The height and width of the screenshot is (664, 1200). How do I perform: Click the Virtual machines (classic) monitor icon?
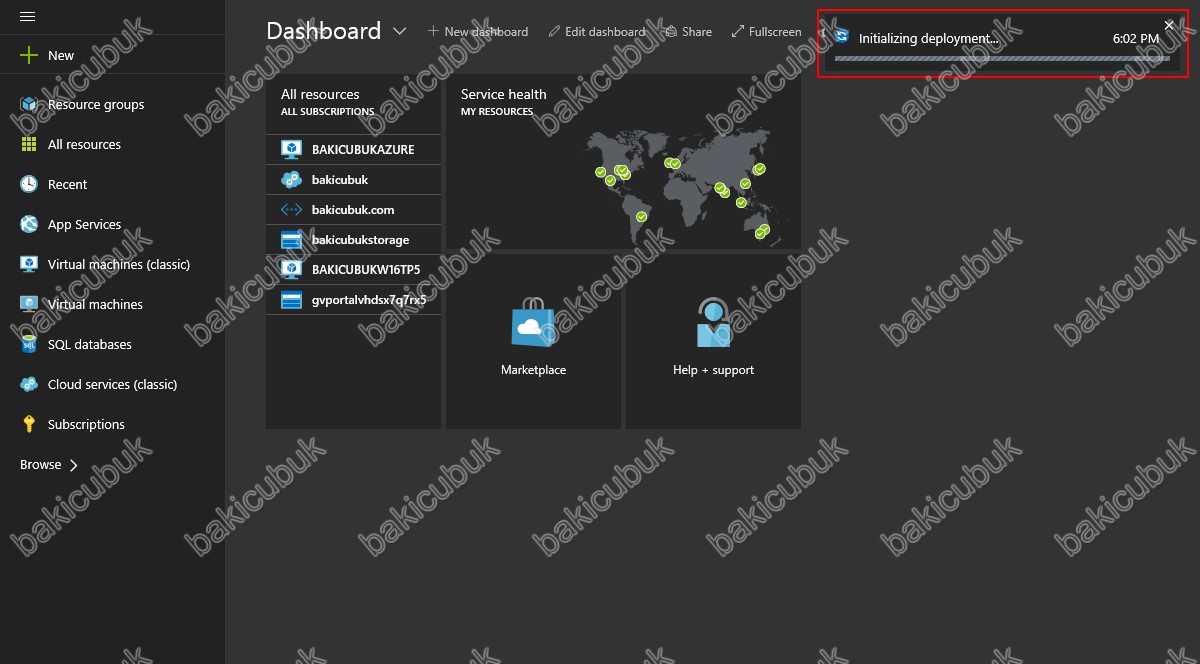[29, 264]
